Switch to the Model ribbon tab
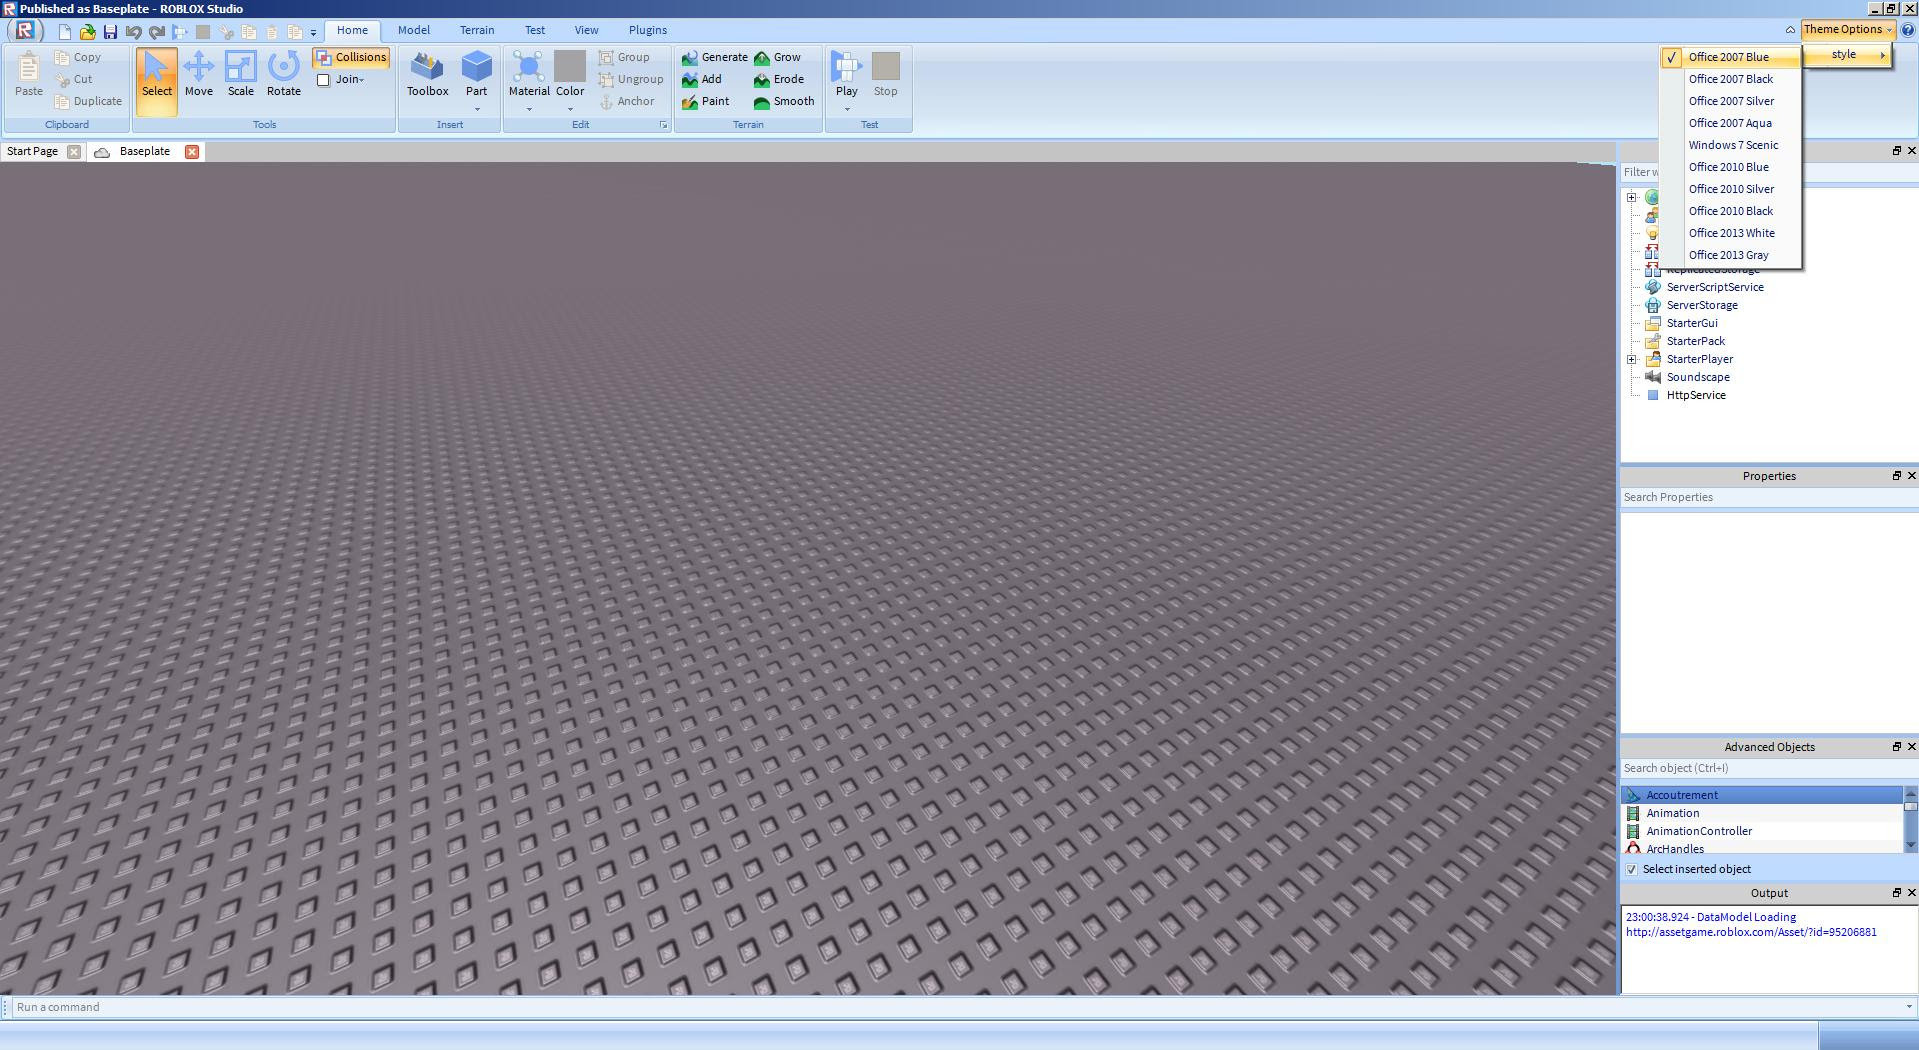The height and width of the screenshot is (1050, 1919). click(414, 30)
